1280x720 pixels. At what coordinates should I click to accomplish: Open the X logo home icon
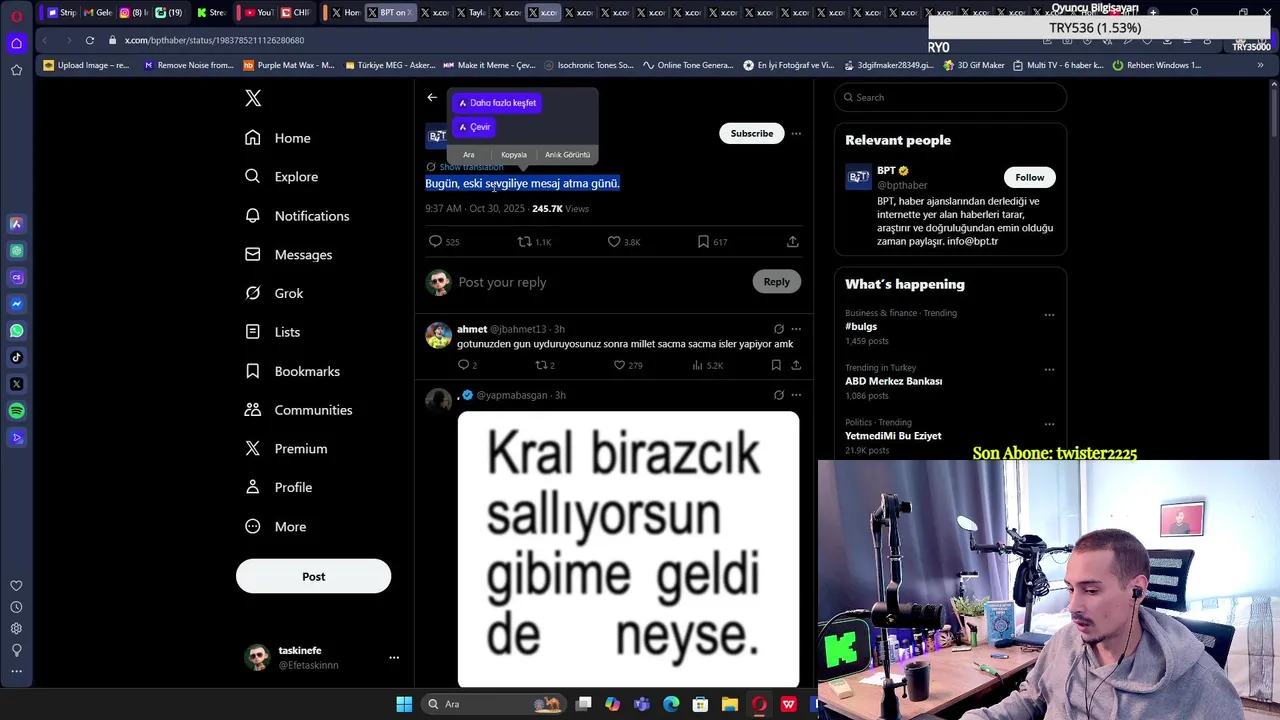(253, 98)
